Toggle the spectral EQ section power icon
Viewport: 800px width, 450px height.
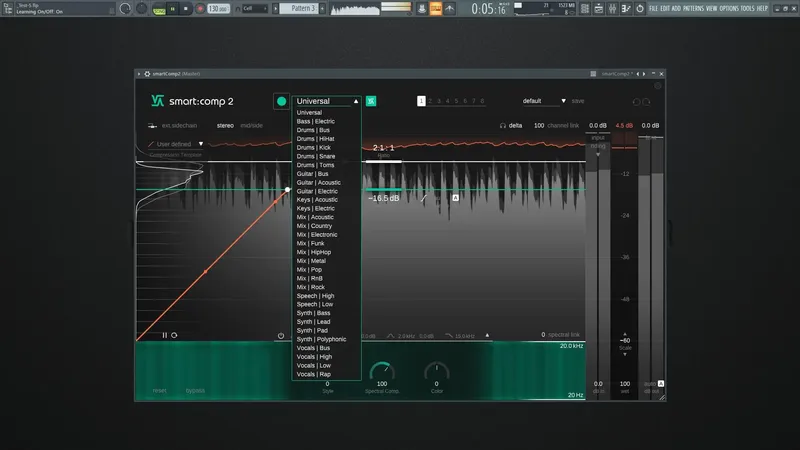coord(281,336)
